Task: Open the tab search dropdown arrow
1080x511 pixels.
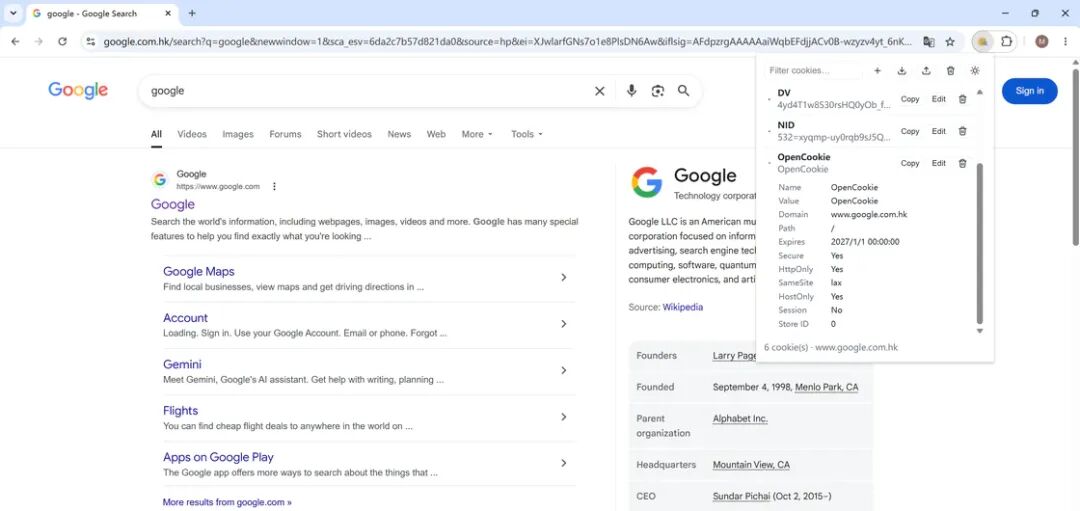Action: click(x=13, y=13)
